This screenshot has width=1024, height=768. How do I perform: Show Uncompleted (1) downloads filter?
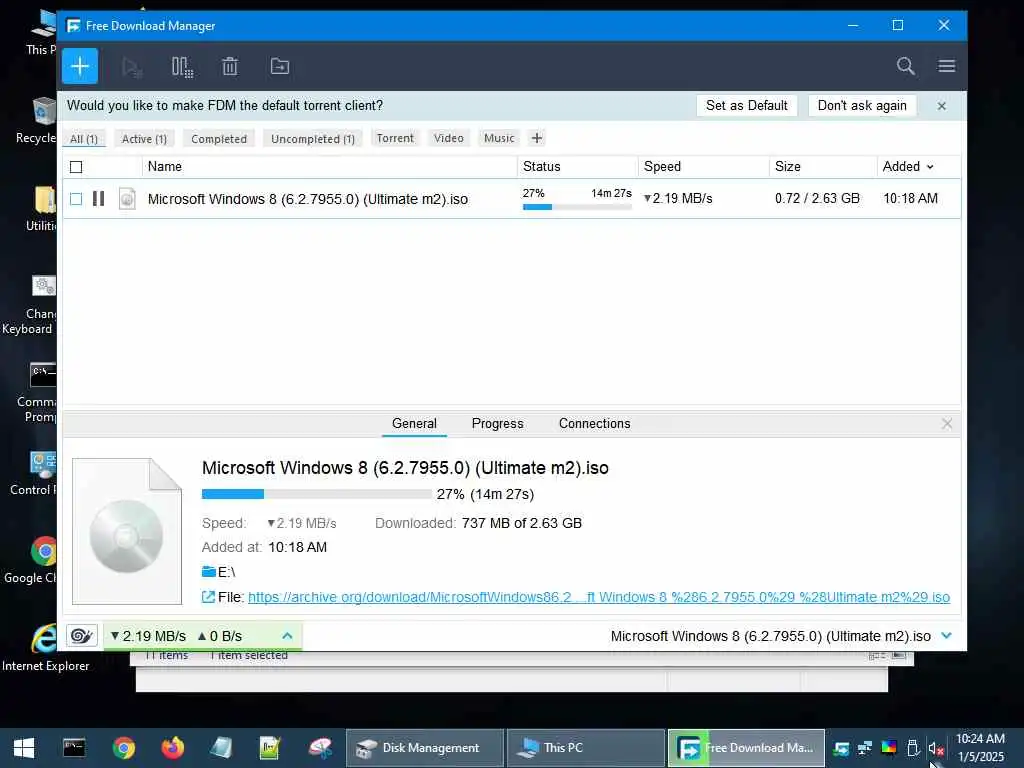(313, 139)
